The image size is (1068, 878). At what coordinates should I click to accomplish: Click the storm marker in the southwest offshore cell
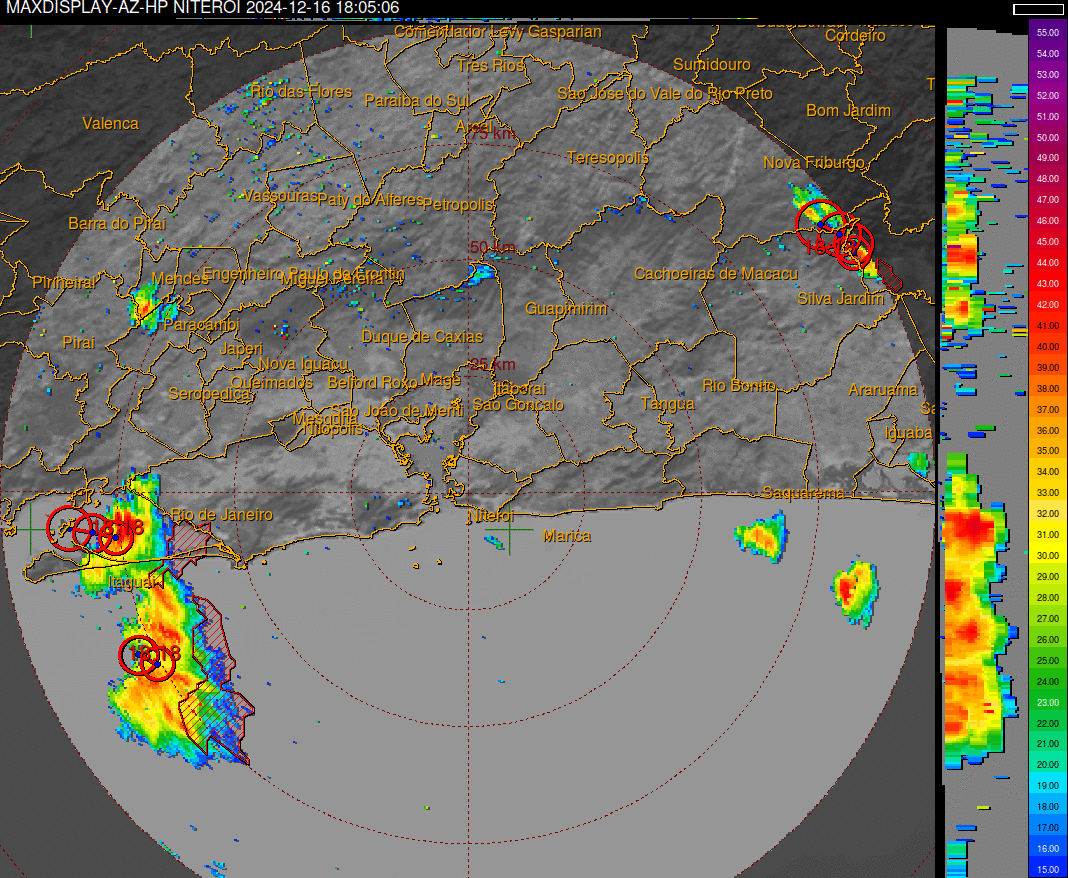[x=148, y=658]
